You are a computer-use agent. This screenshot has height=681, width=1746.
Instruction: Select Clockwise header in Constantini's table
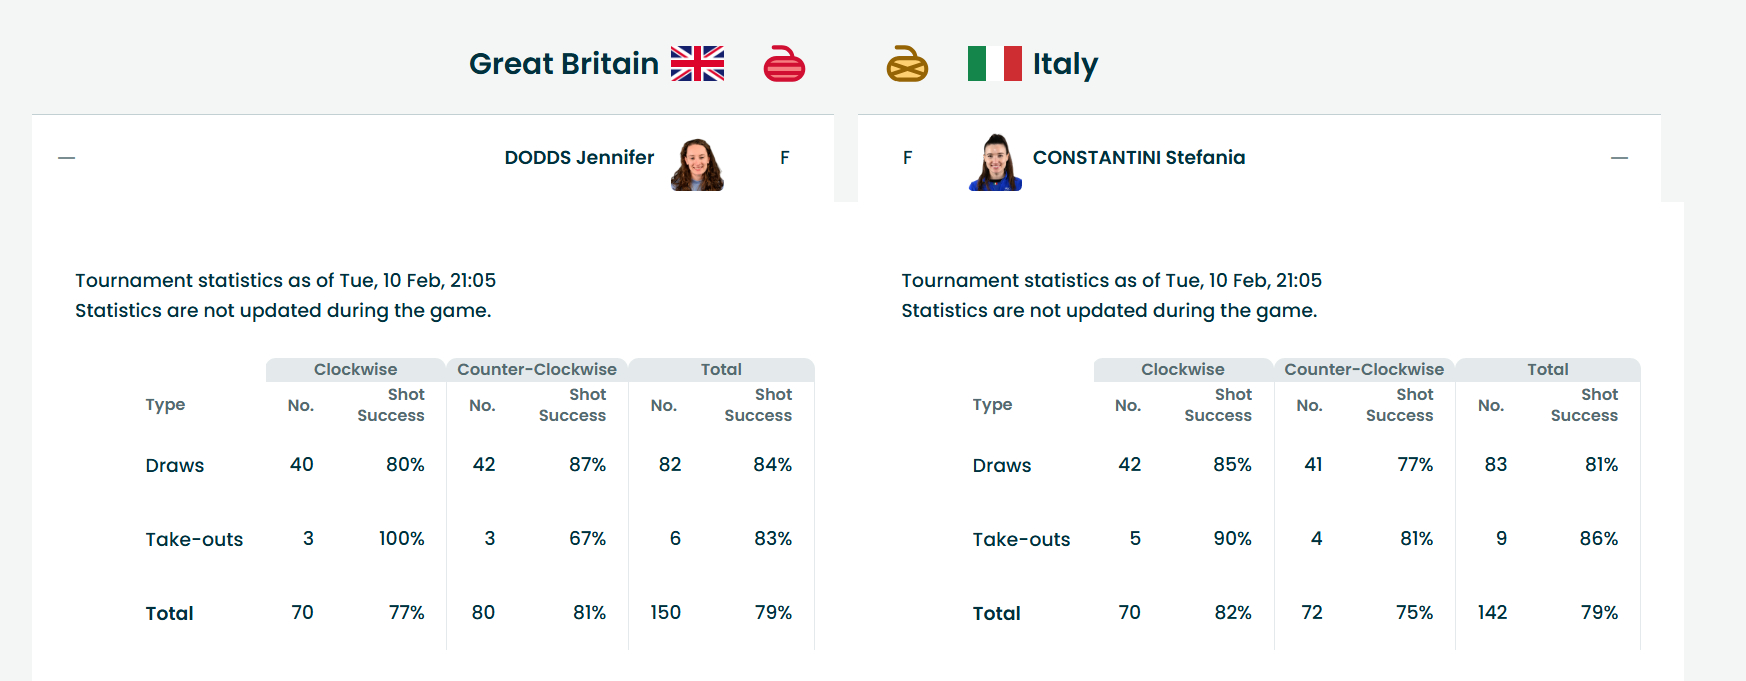pos(1182,370)
